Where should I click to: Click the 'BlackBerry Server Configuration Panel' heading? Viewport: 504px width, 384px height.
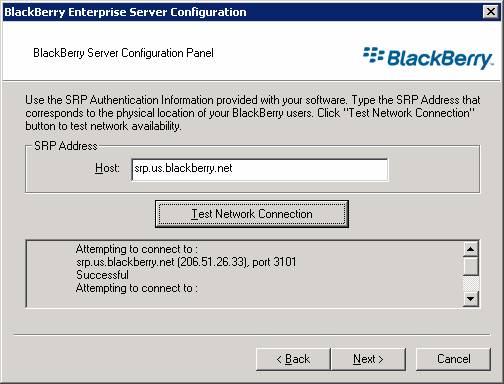[123, 53]
